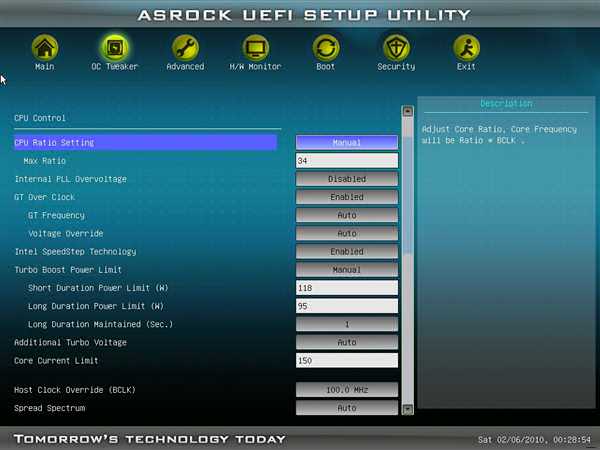Open Intel SpeedStep Technology Enabled dropdown

pos(347,251)
